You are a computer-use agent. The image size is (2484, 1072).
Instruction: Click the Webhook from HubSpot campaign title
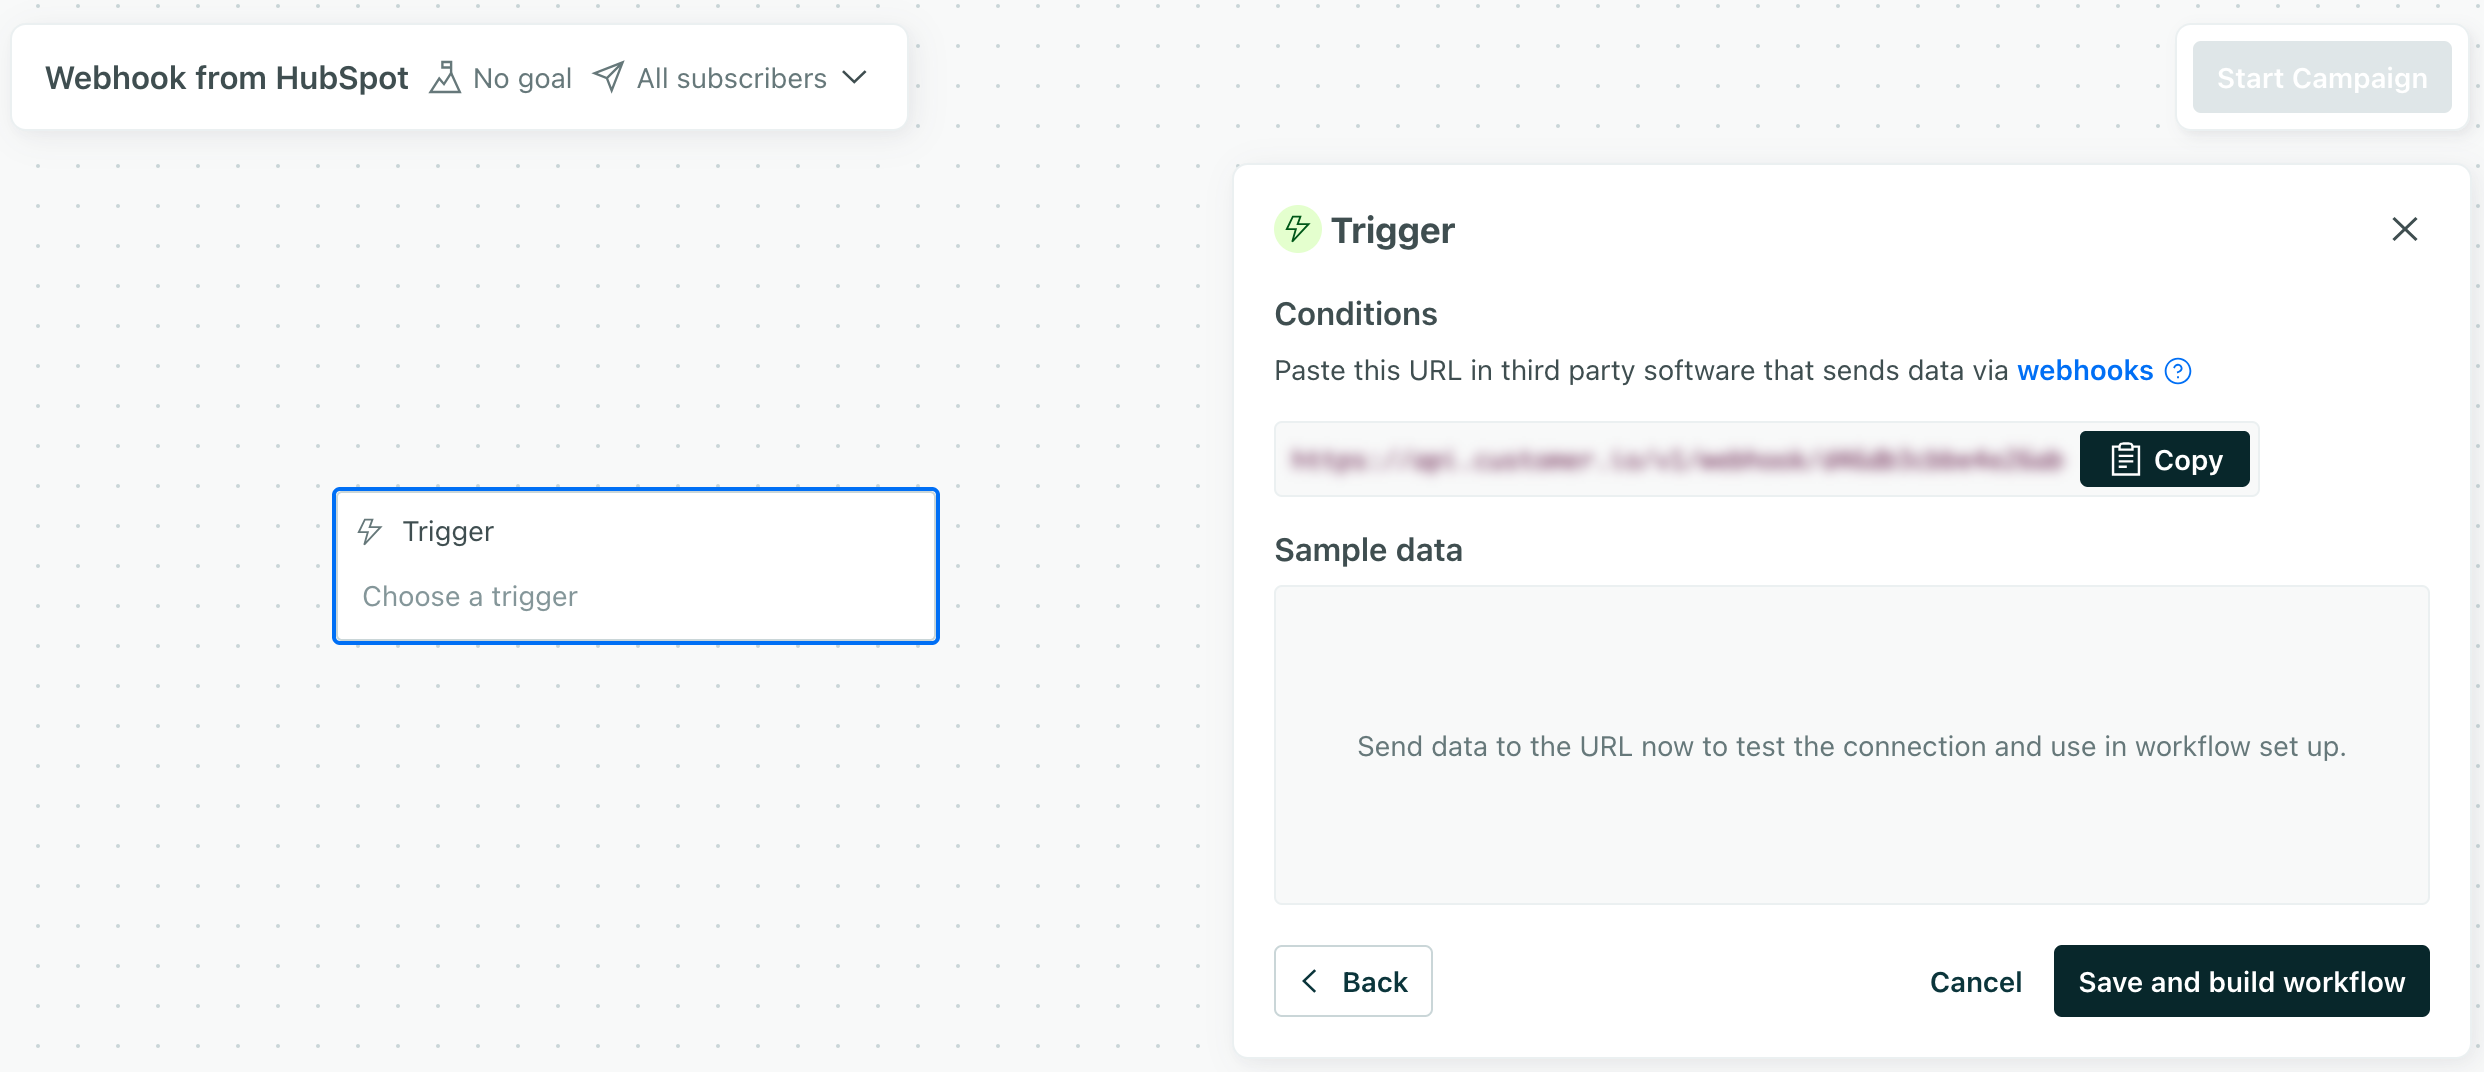click(x=226, y=77)
